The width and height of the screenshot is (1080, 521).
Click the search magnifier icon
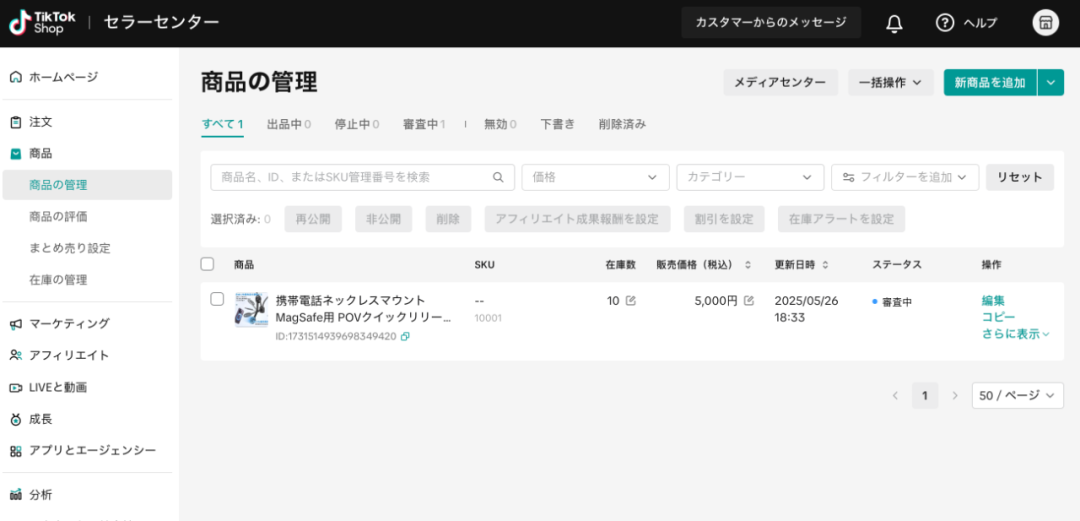point(498,177)
